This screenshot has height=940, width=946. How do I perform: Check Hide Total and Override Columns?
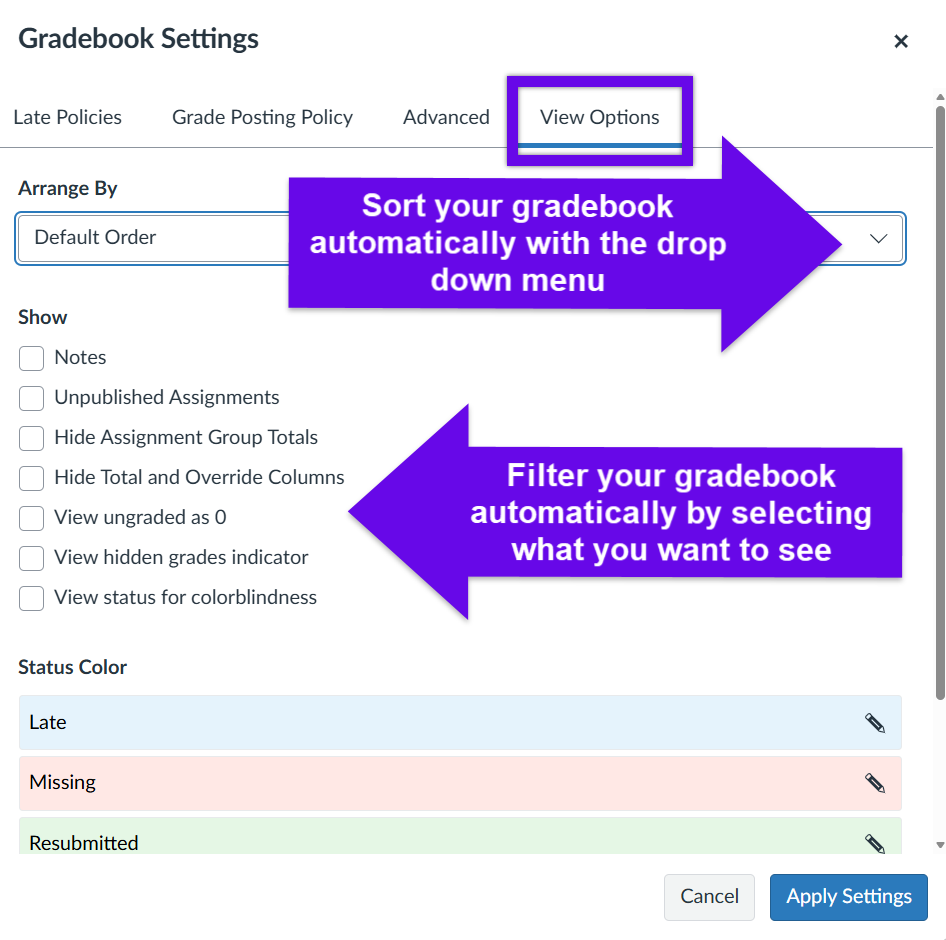tap(31, 478)
